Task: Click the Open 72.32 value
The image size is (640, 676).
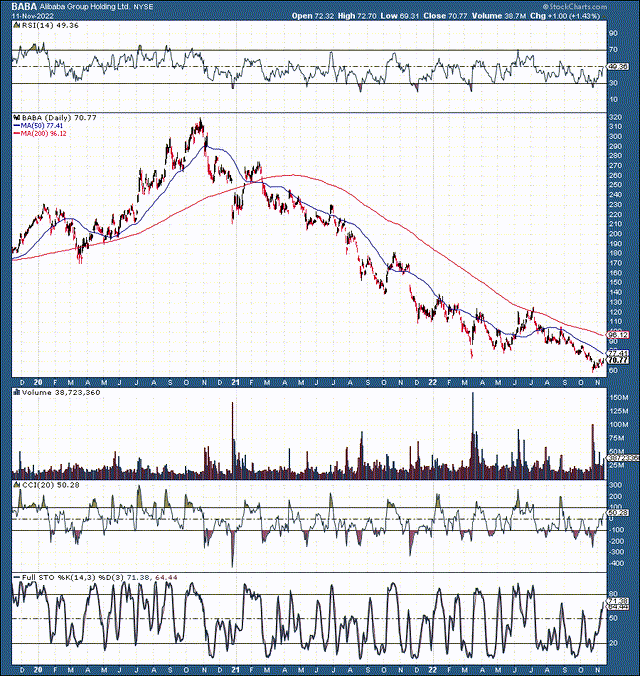Action: [x=311, y=16]
